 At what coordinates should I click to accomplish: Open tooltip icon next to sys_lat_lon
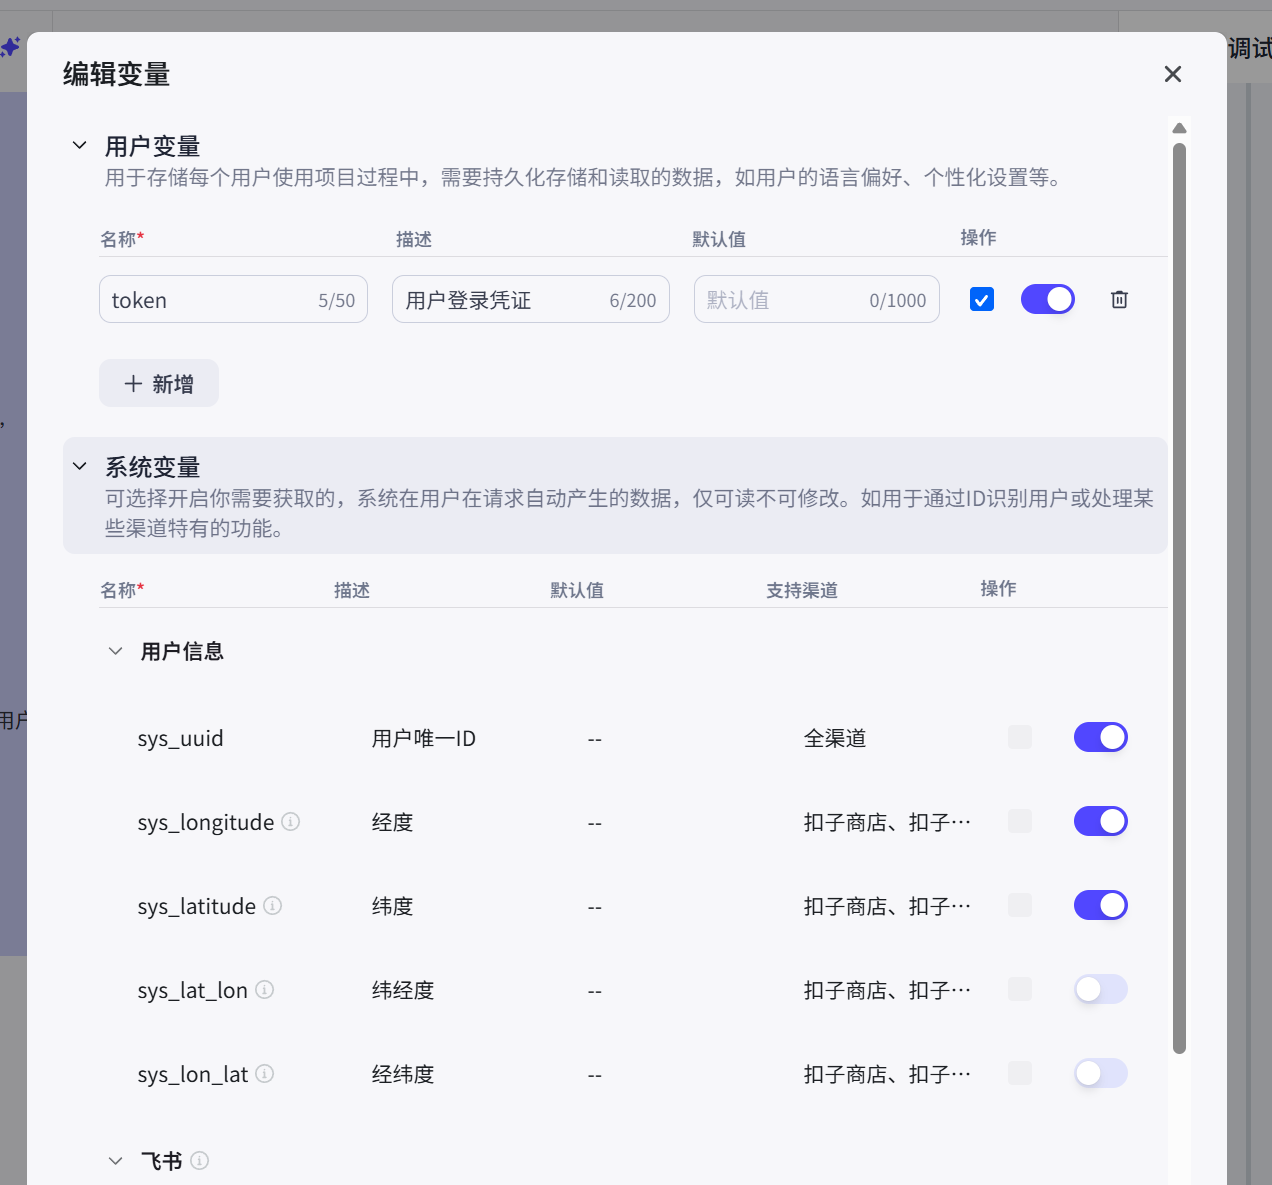point(264,990)
